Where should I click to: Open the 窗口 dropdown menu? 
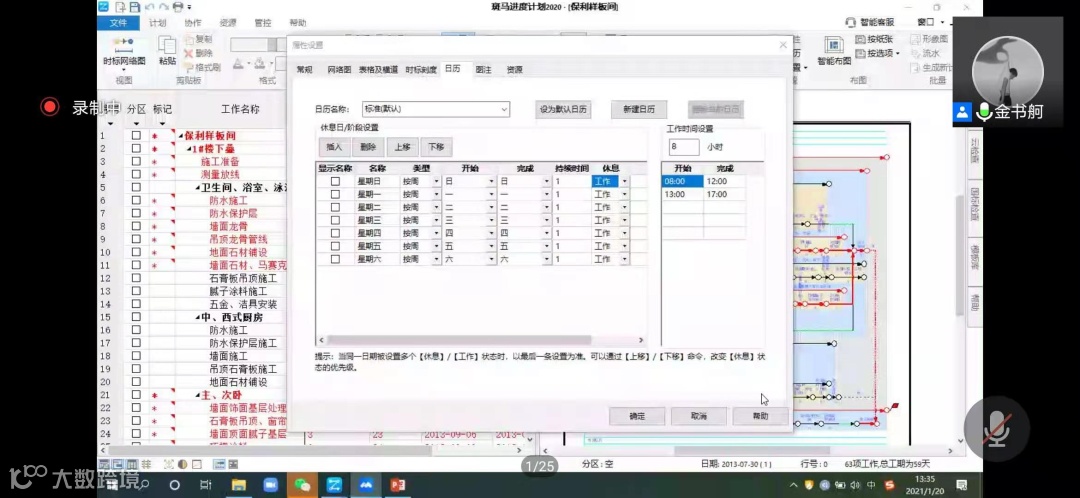click(931, 23)
